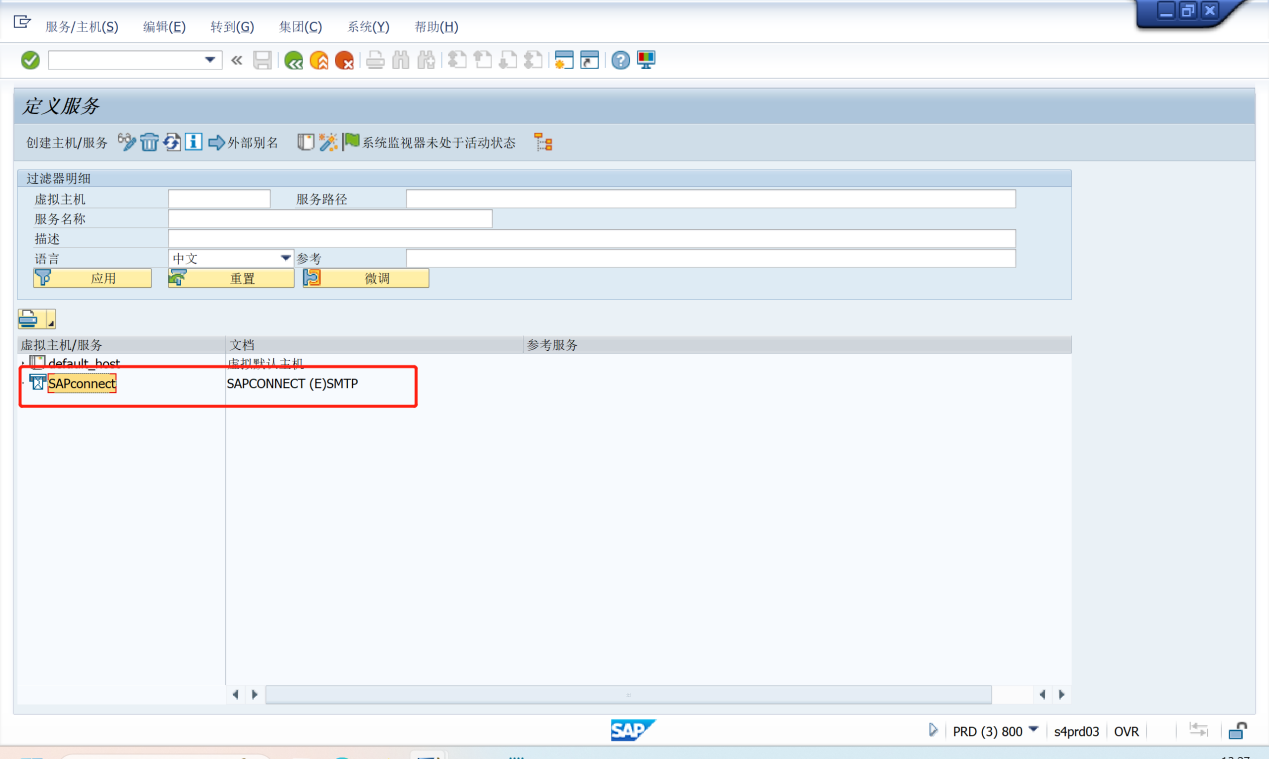The width and height of the screenshot is (1269, 759).
Task: Click the printer icon above the service tree
Action: (28, 319)
